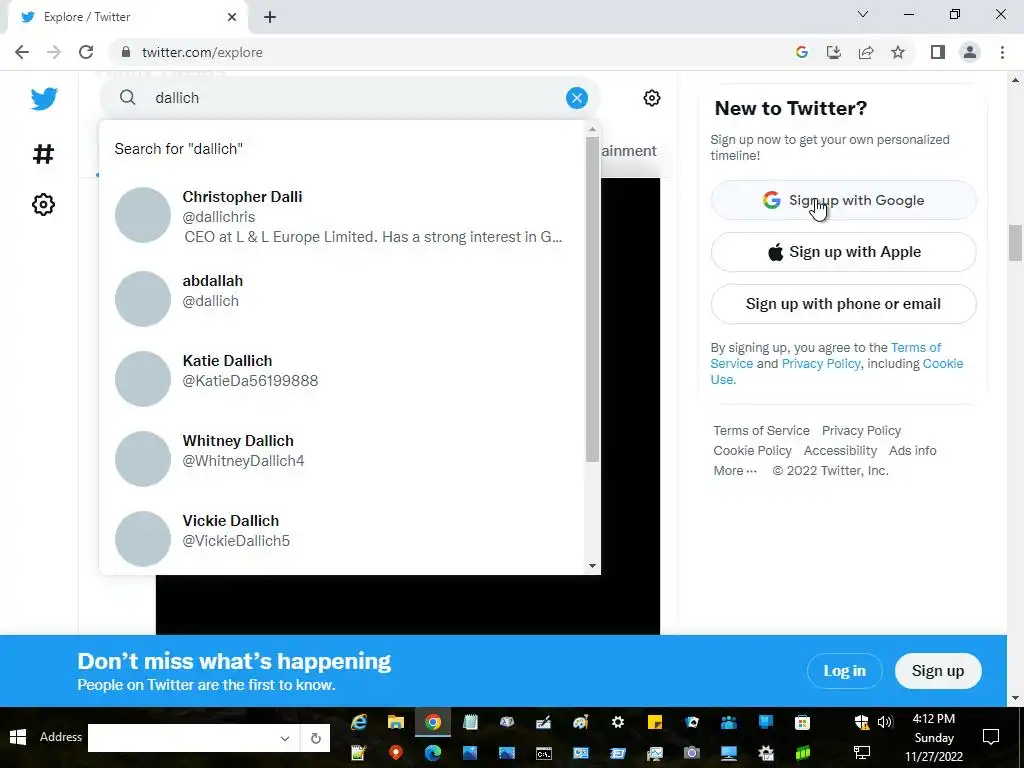
Task: Open Whitney Dallich suggestion
Action: pos(342,458)
